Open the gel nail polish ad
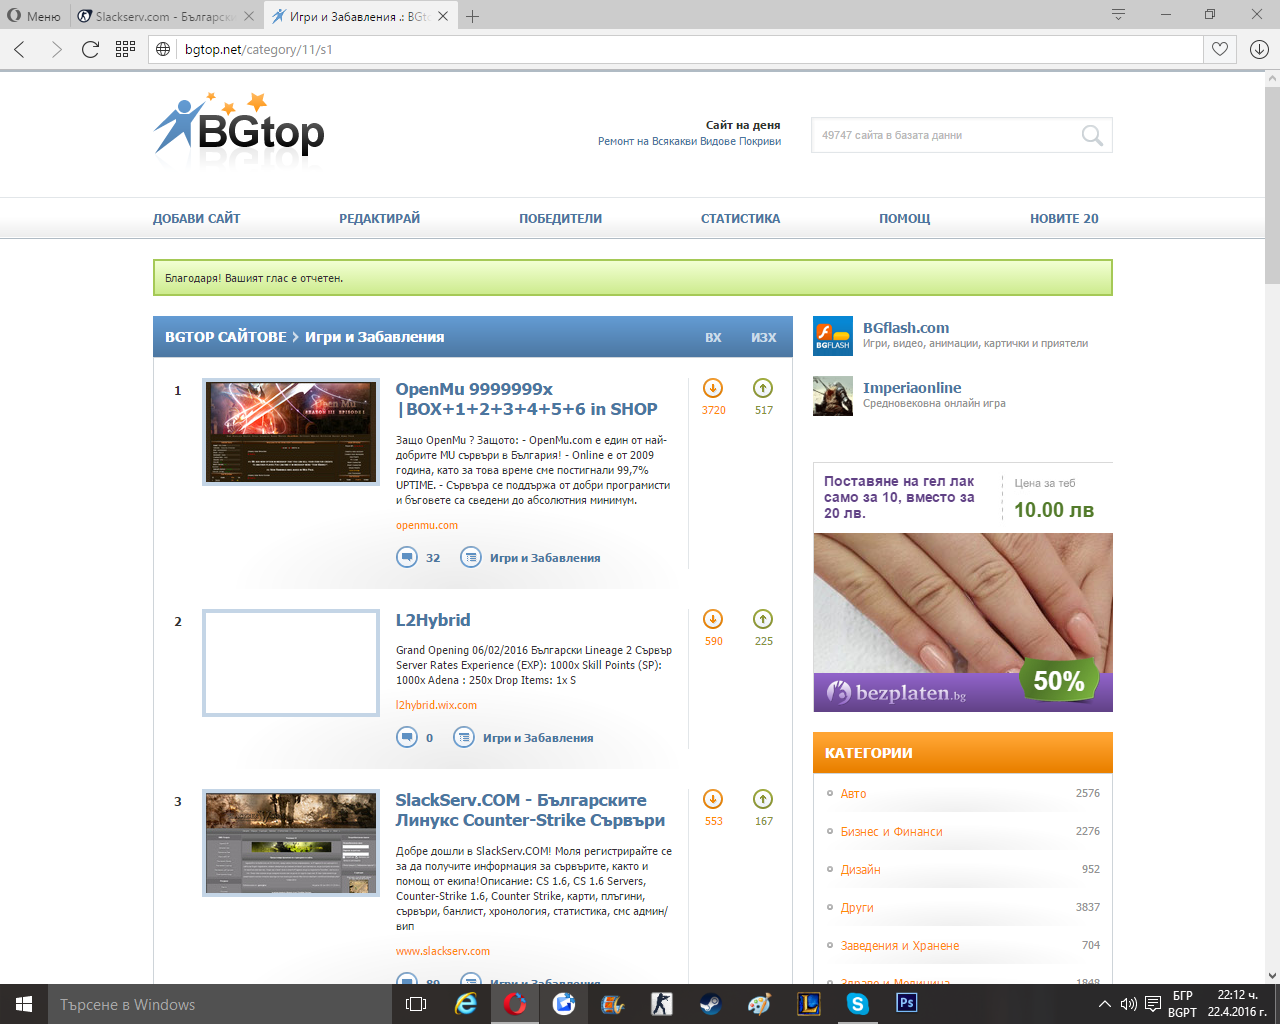Image resolution: width=1280 pixels, height=1024 pixels. tap(963, 587)
